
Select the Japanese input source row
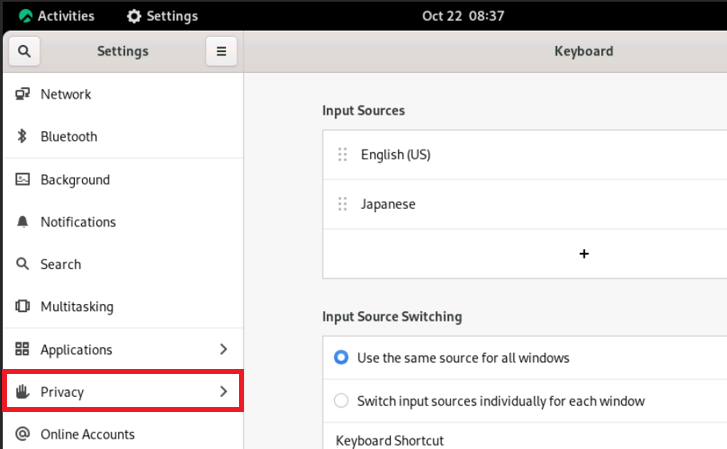500,204
